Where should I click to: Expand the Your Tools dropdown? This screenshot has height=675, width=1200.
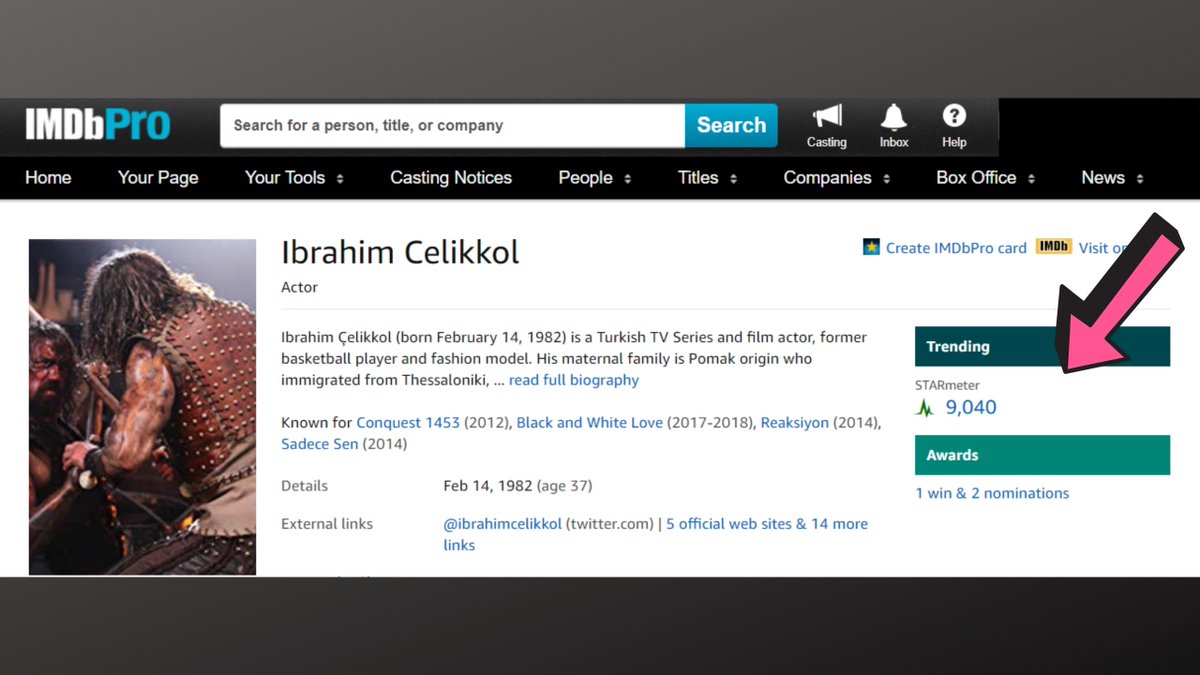click(x=294, y=177)
